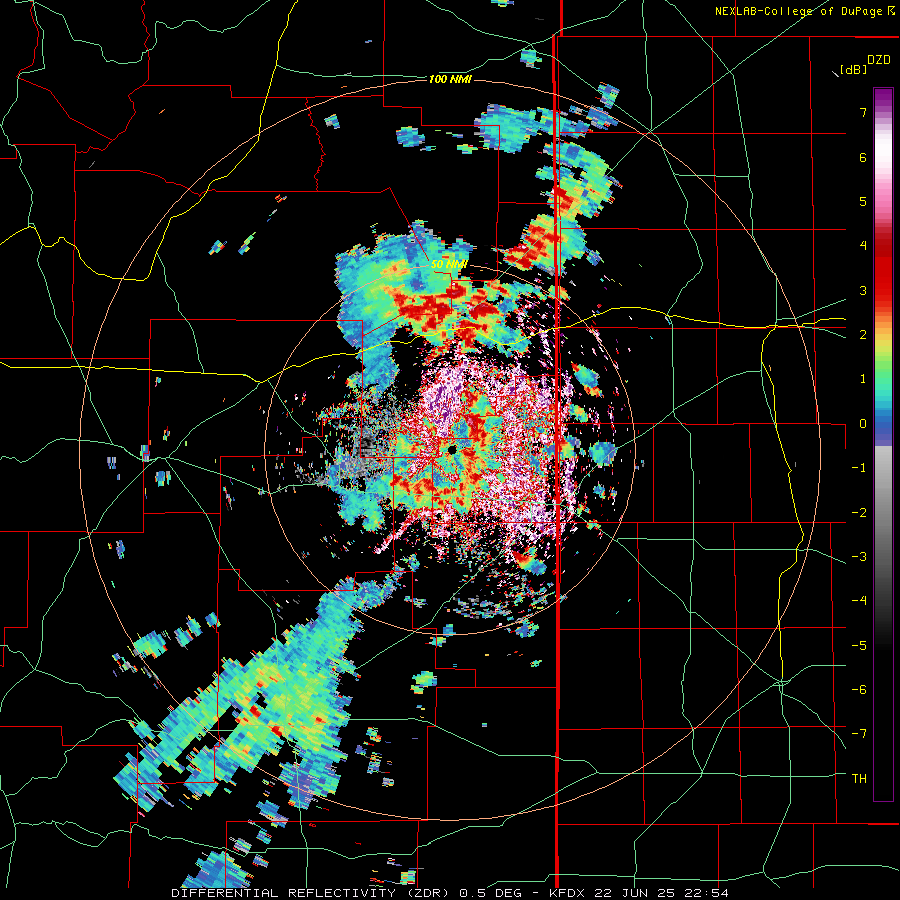Click the 1 value on color scale
The image size is (900, 900).
pyautogui.click(x=863, y=379)
